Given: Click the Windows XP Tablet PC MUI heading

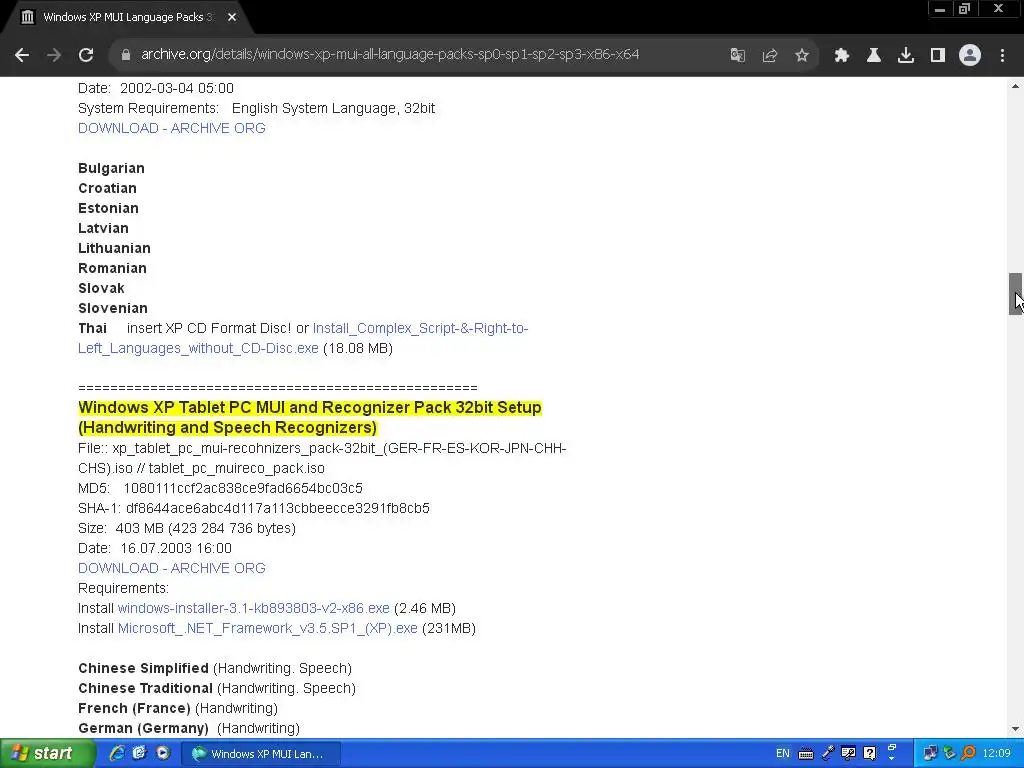Looking at the screenshot, I should [x=310, y=417].
